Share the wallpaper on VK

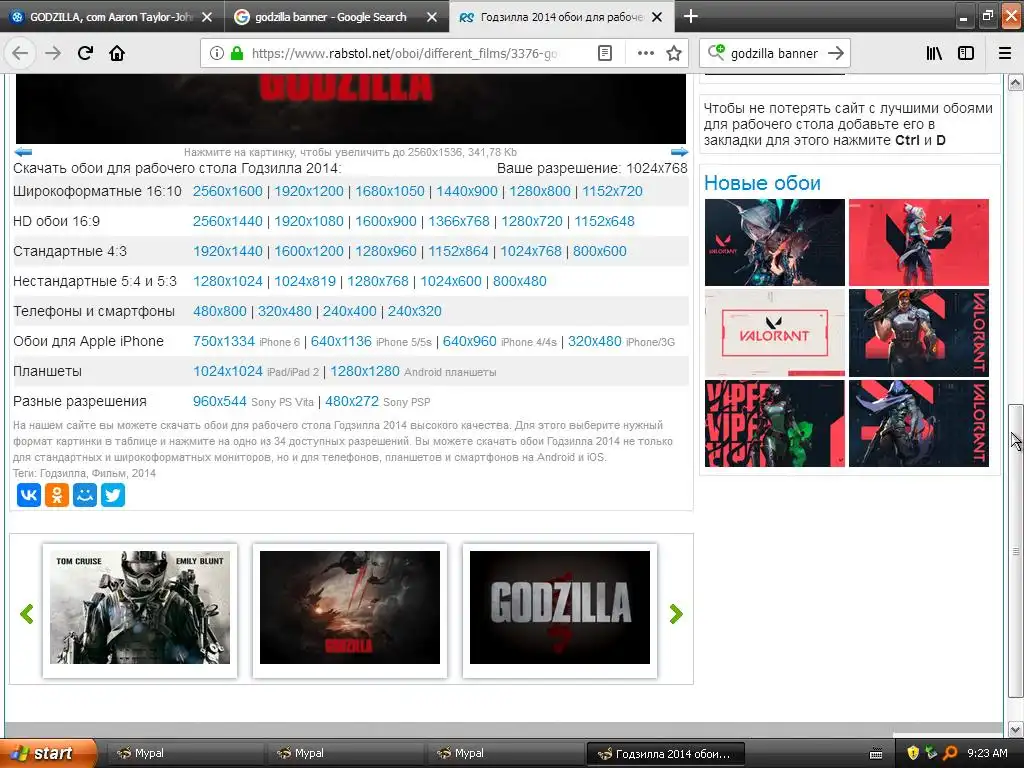[29, 495]
